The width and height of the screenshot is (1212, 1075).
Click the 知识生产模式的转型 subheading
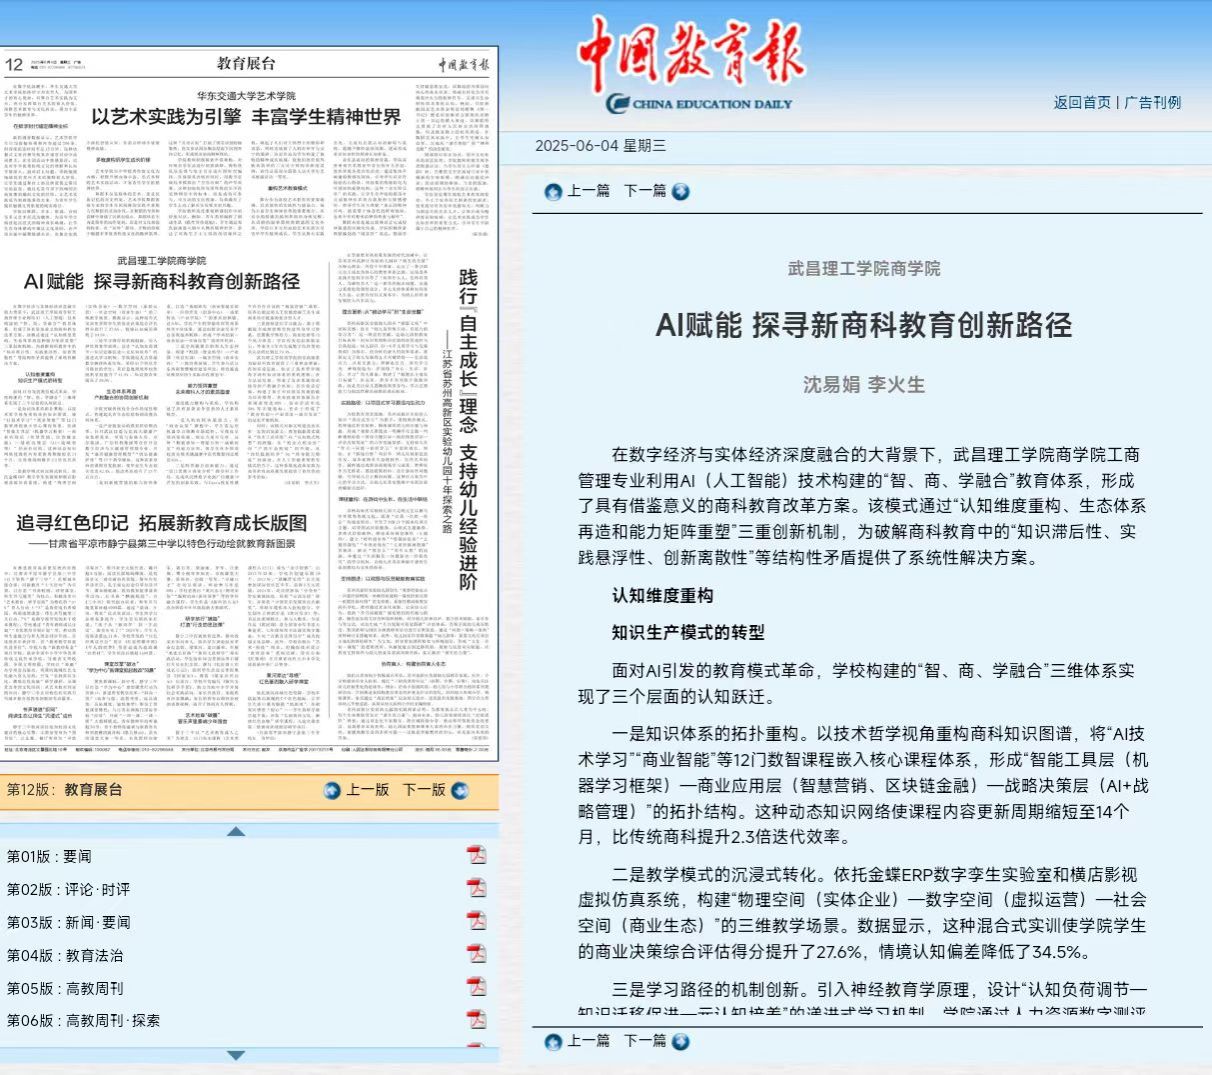[688, 633]
